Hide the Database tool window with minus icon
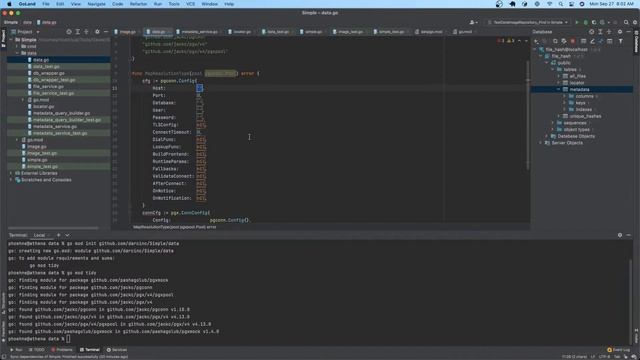640x360 pixels. 629,32
